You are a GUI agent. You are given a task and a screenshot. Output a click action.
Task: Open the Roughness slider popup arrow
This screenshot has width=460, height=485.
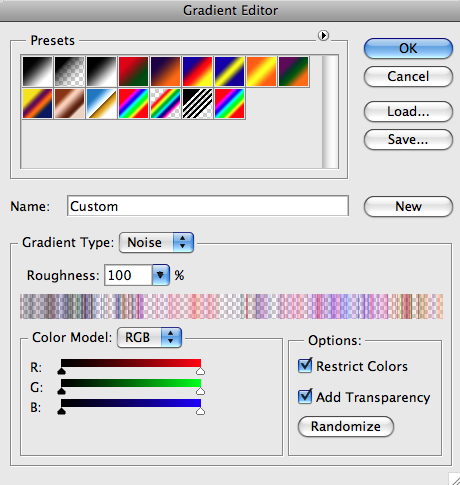coord(161,275)
